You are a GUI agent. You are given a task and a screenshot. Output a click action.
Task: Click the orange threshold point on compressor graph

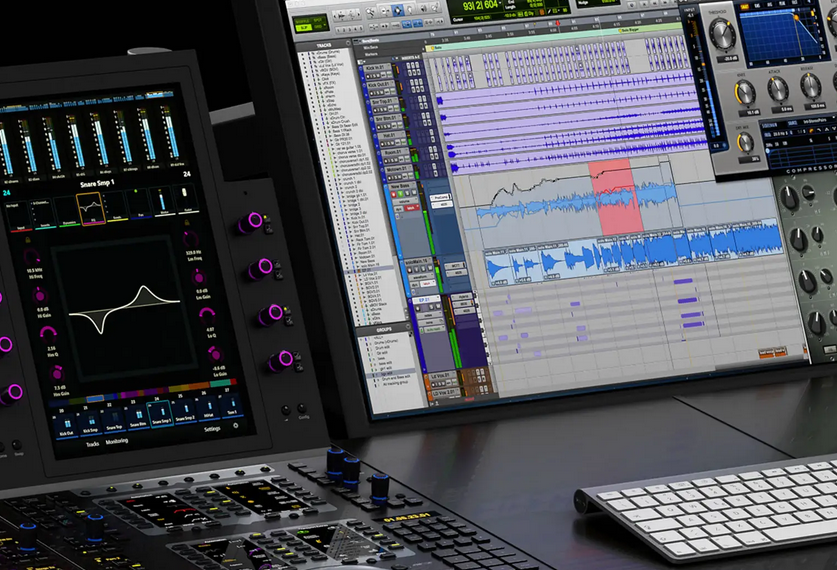[796, 18]
